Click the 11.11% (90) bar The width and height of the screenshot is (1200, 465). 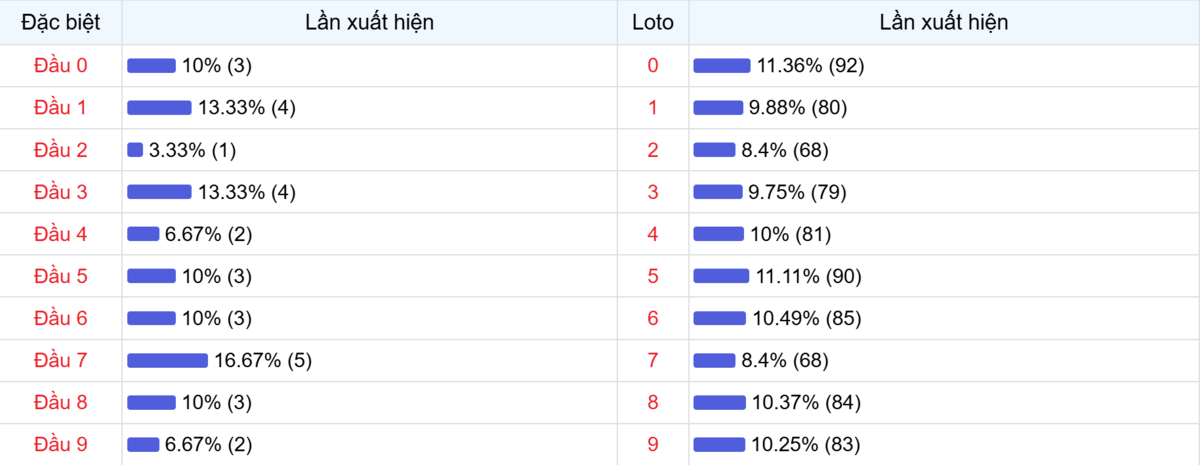(720, 276)
